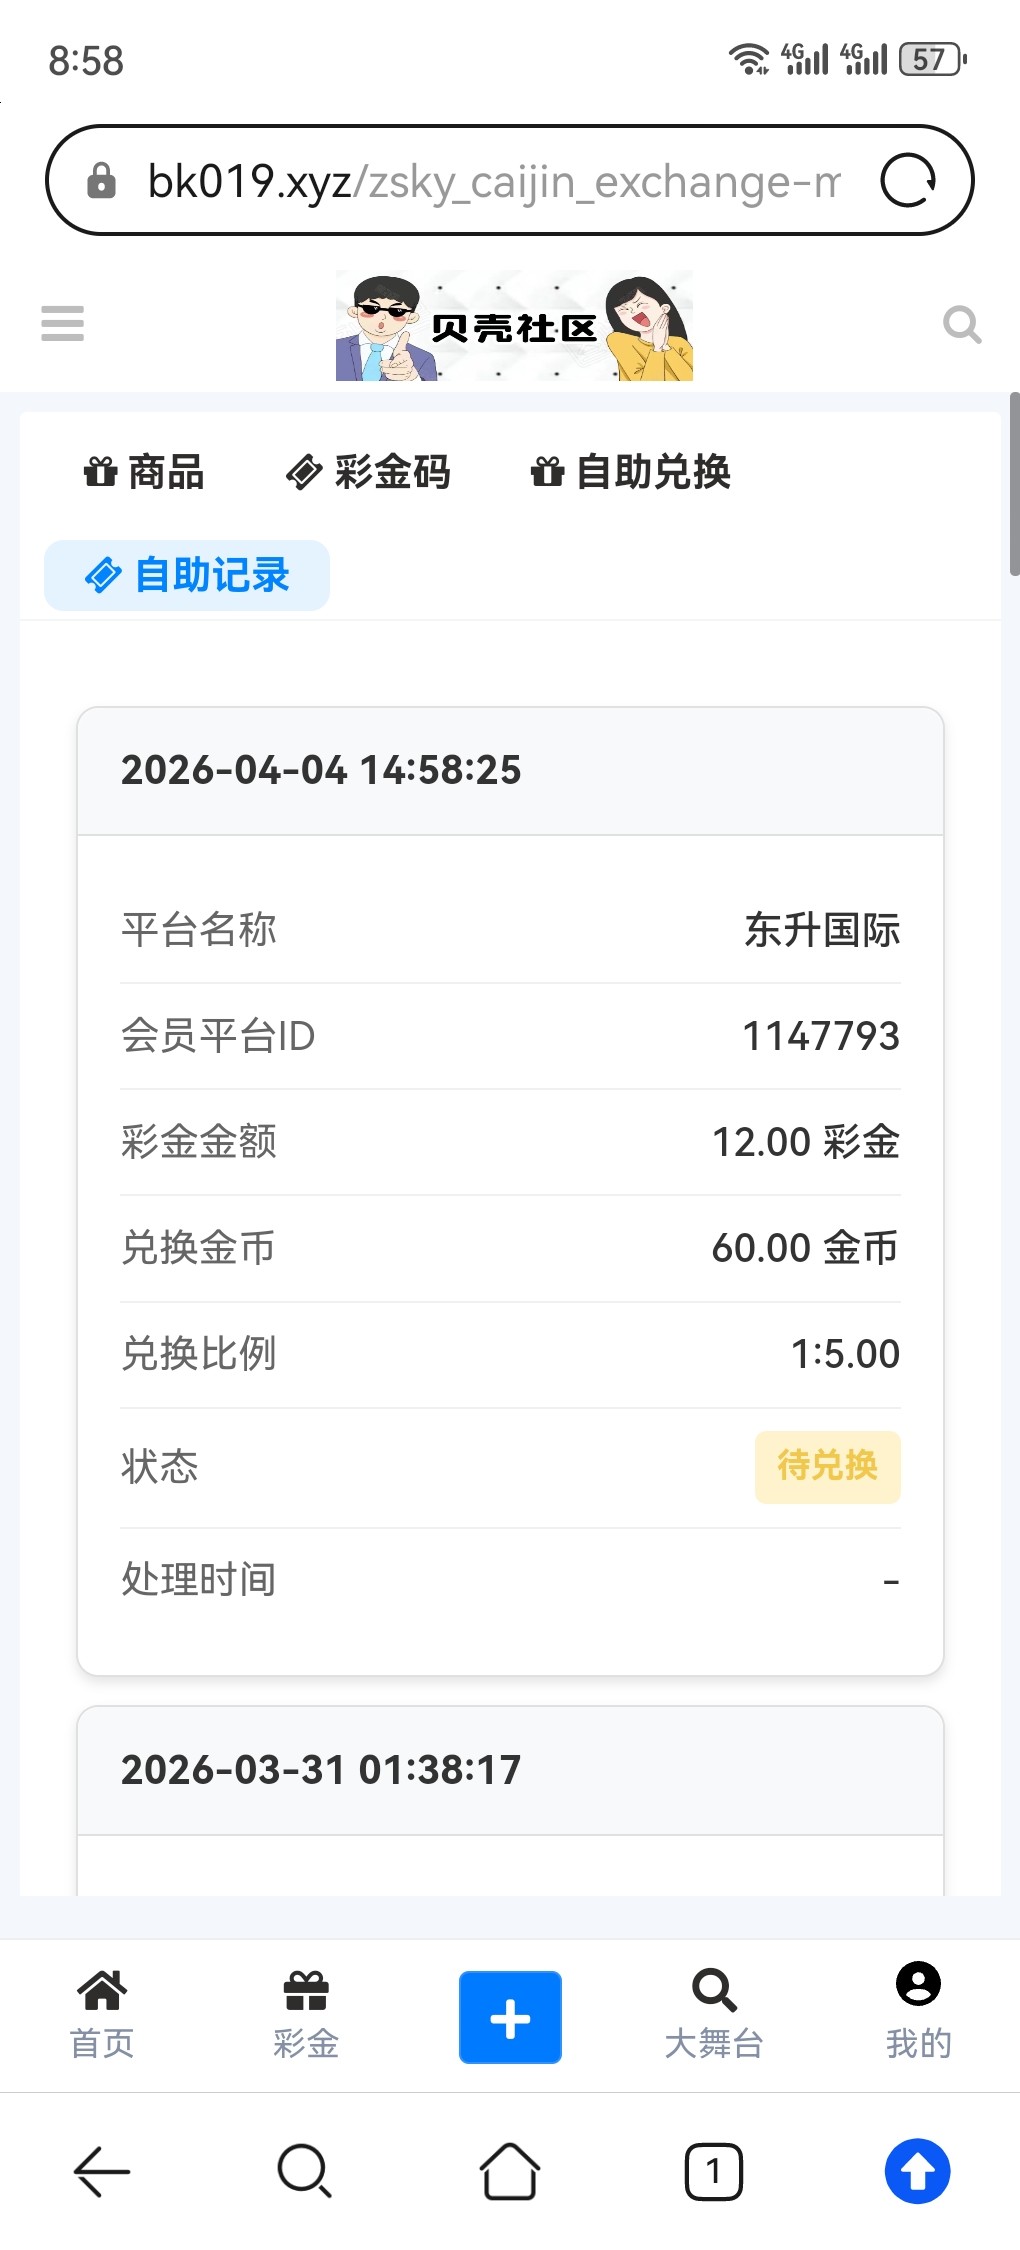Tap the search magnifier in site header
This screenshot has height=2250, width=1020.
tap(962, 324)
